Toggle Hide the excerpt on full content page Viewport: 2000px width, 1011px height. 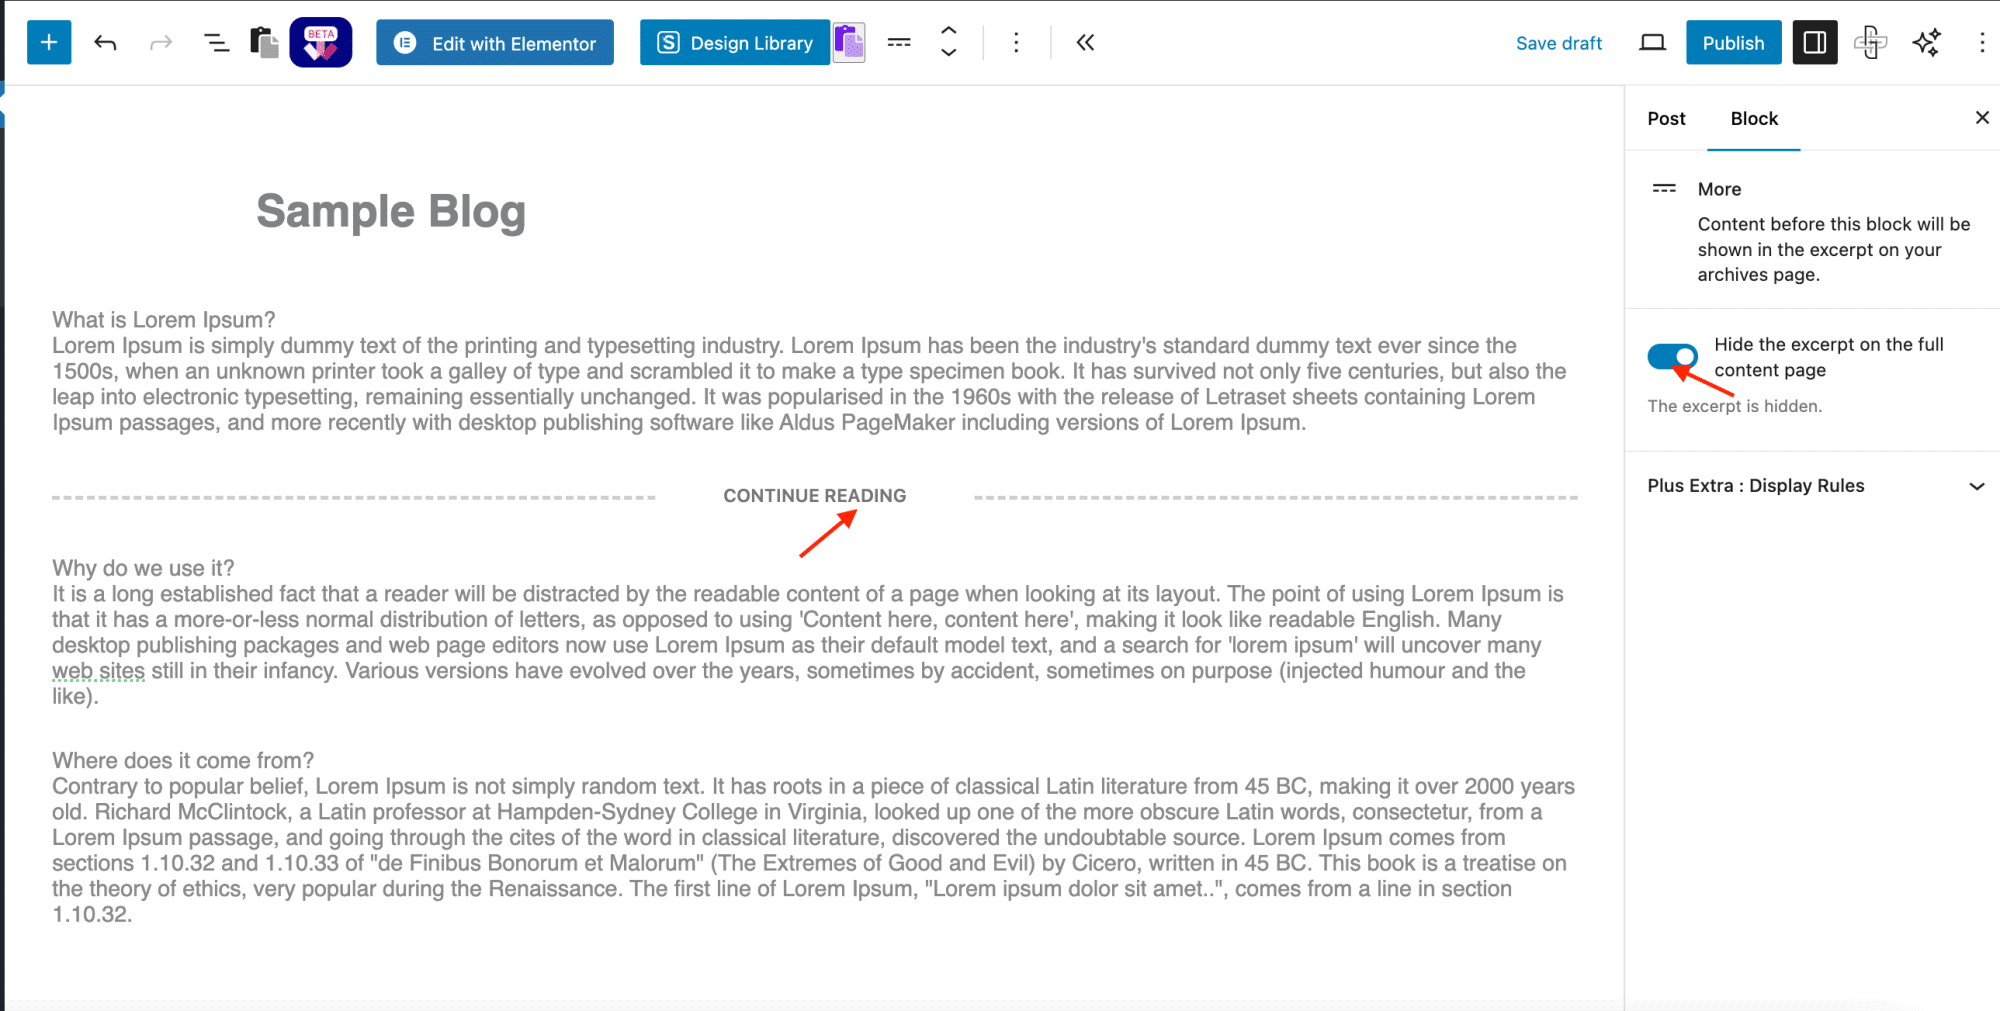(1673, 357)
